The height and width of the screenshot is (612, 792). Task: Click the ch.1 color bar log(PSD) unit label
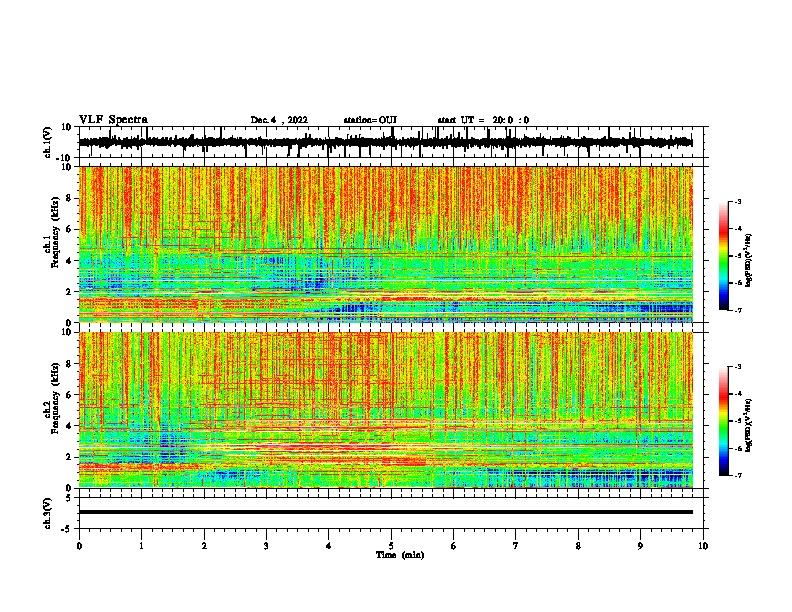point(749,261)
